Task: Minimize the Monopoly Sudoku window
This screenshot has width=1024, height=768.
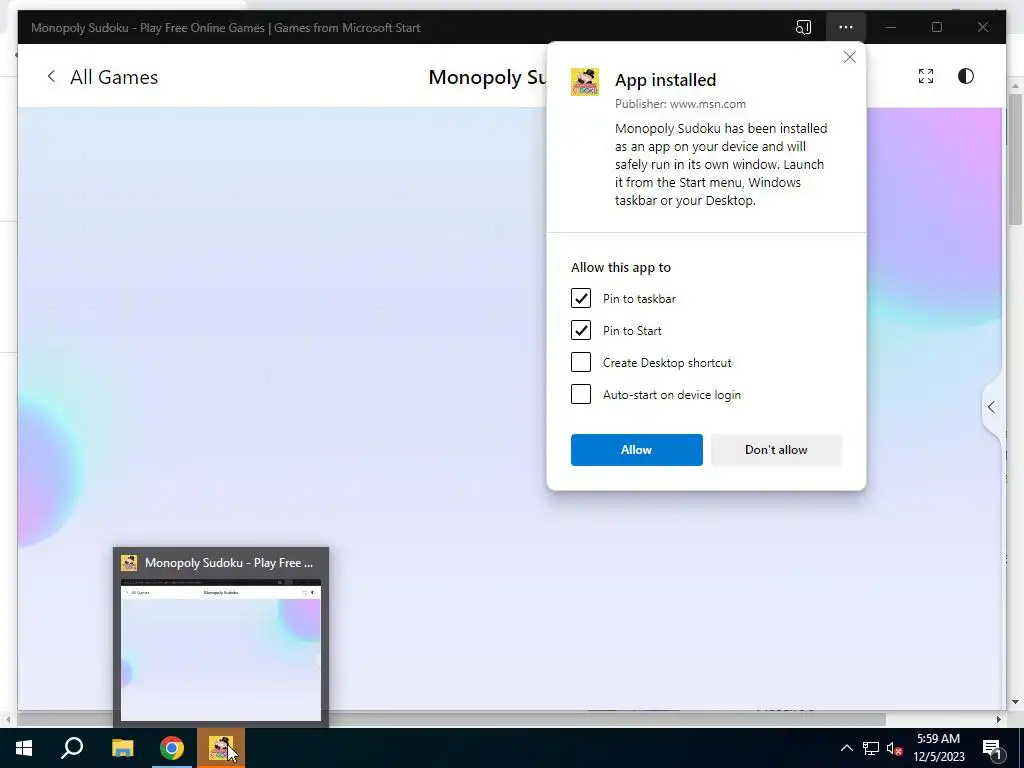Action: [891, 27]
